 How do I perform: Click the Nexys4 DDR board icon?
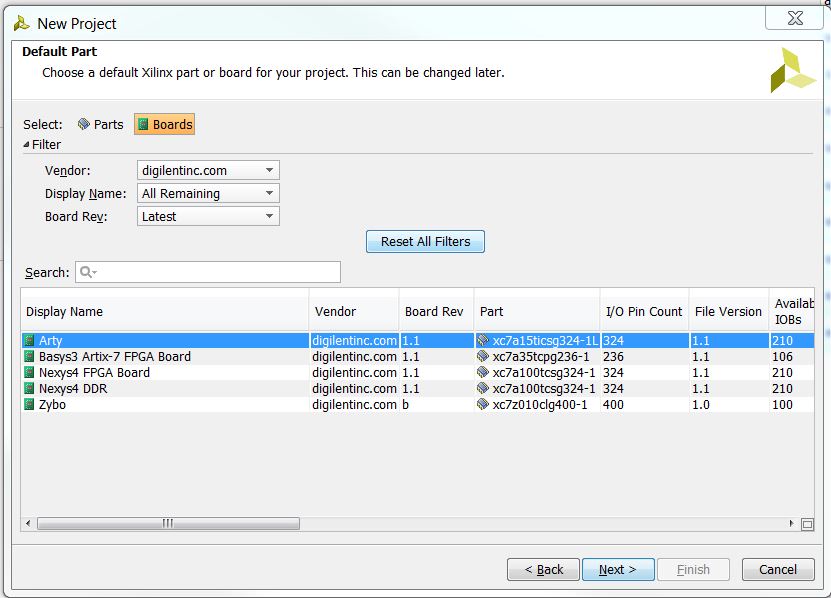tap(30, 389)
